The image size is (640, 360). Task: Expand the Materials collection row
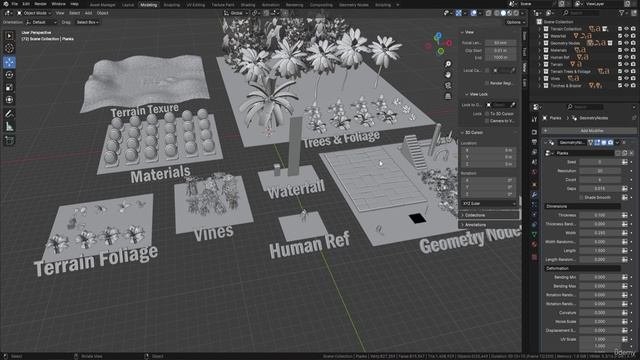540,50
